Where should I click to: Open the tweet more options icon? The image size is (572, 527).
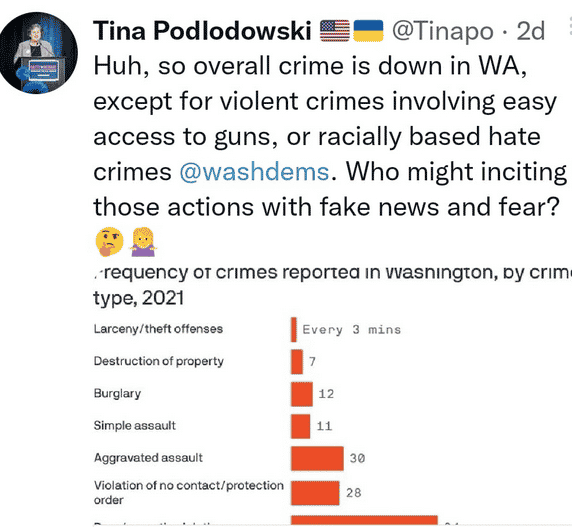tap(569, 26)
